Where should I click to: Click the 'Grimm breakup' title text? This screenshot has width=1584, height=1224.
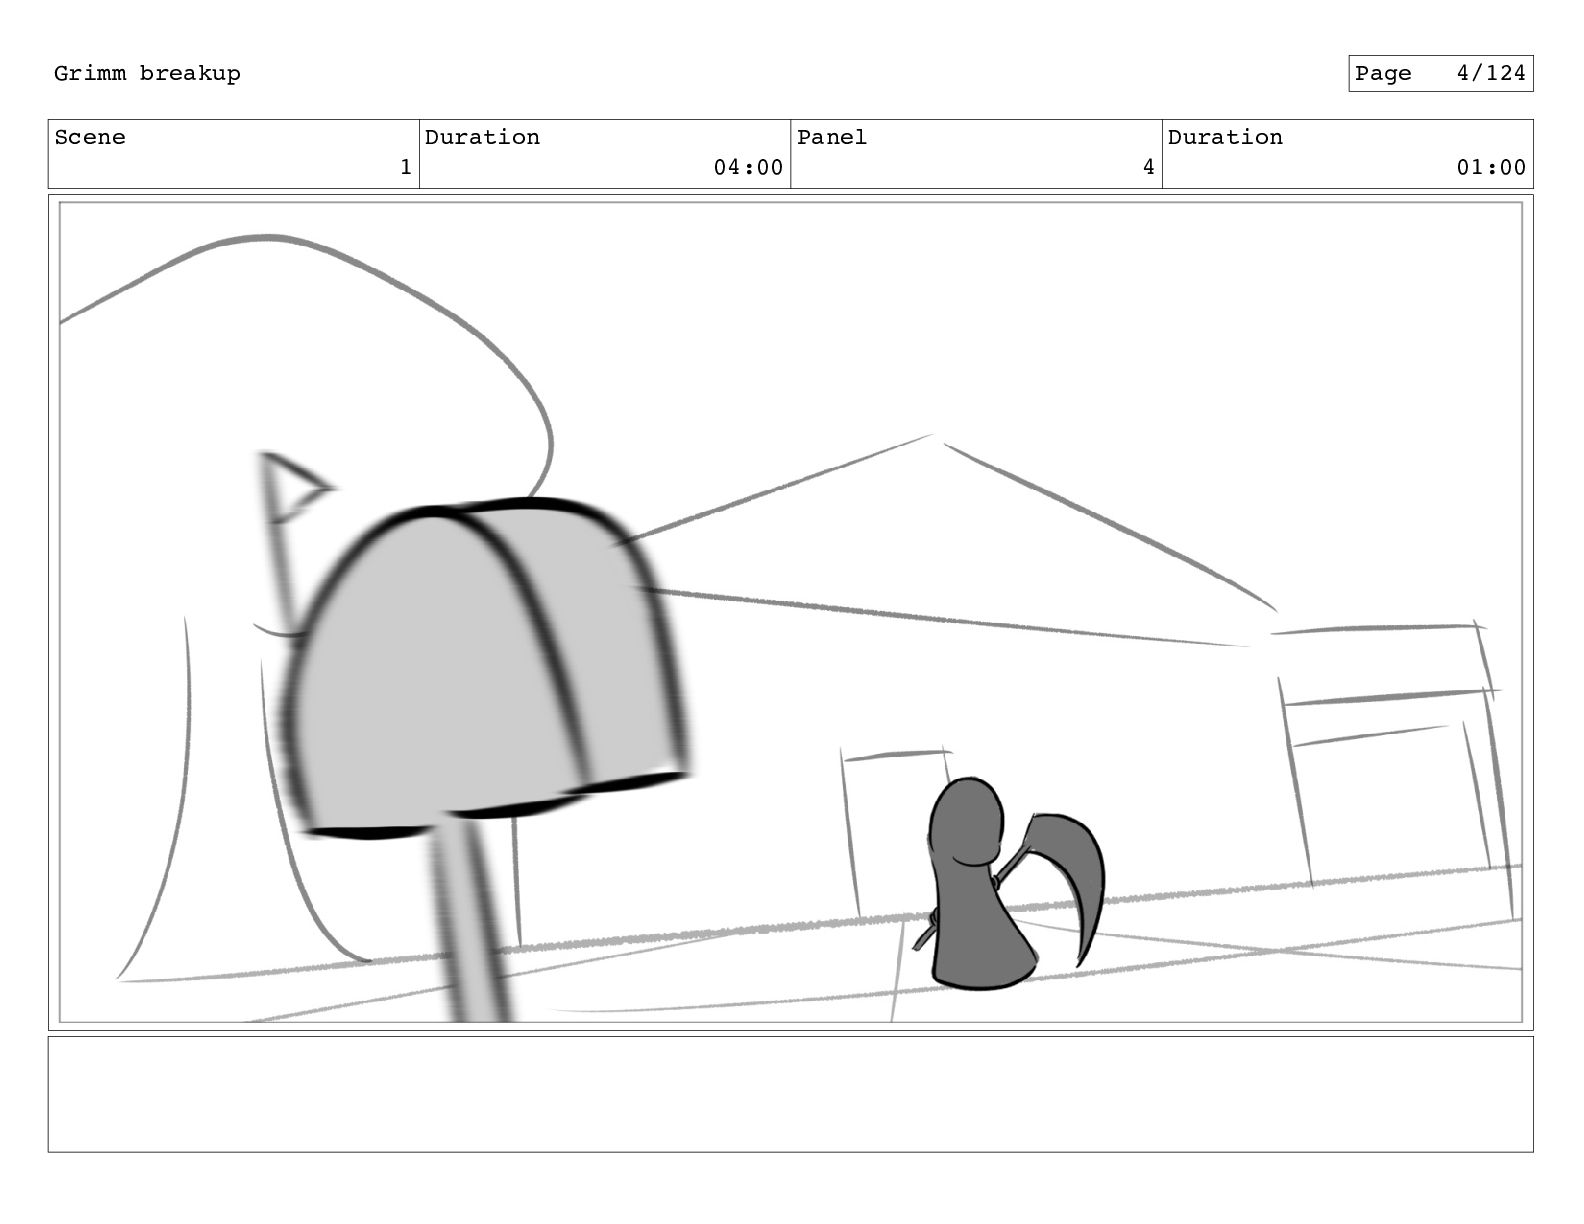click(147, 74)
